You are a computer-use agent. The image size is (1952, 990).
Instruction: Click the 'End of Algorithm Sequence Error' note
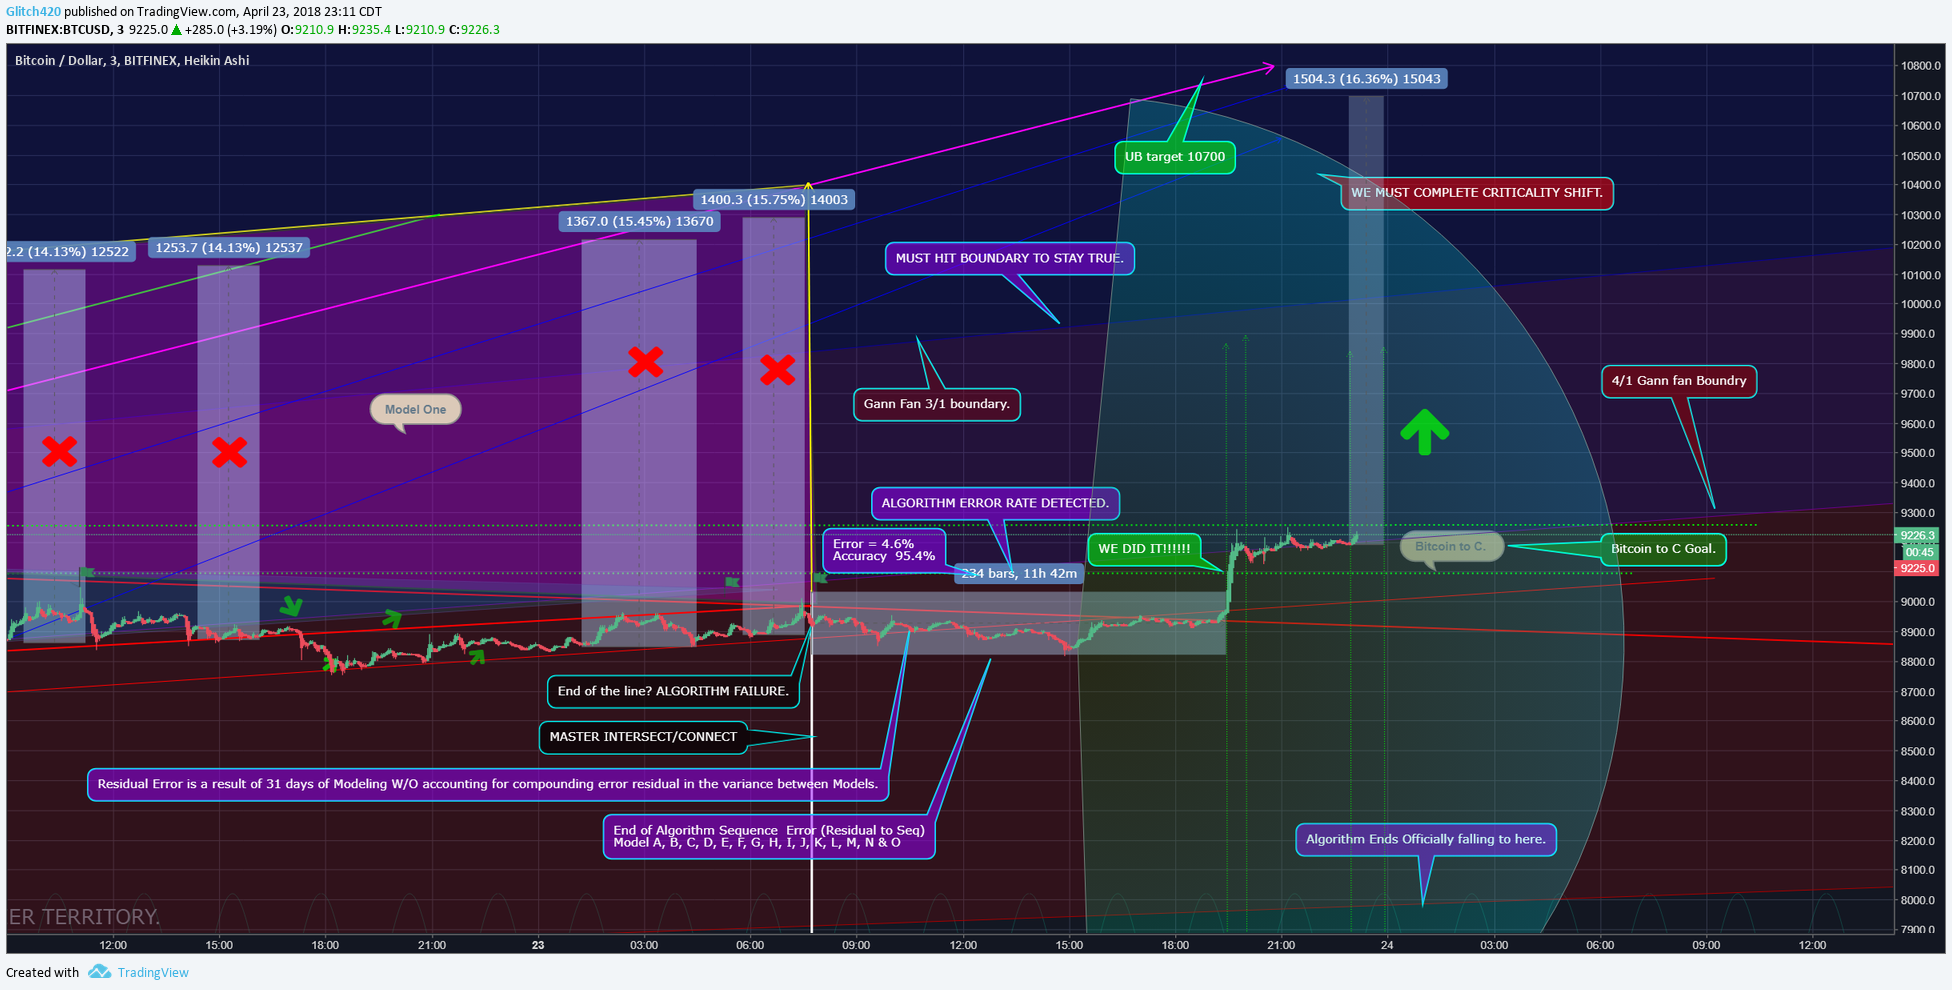[769, 837]
